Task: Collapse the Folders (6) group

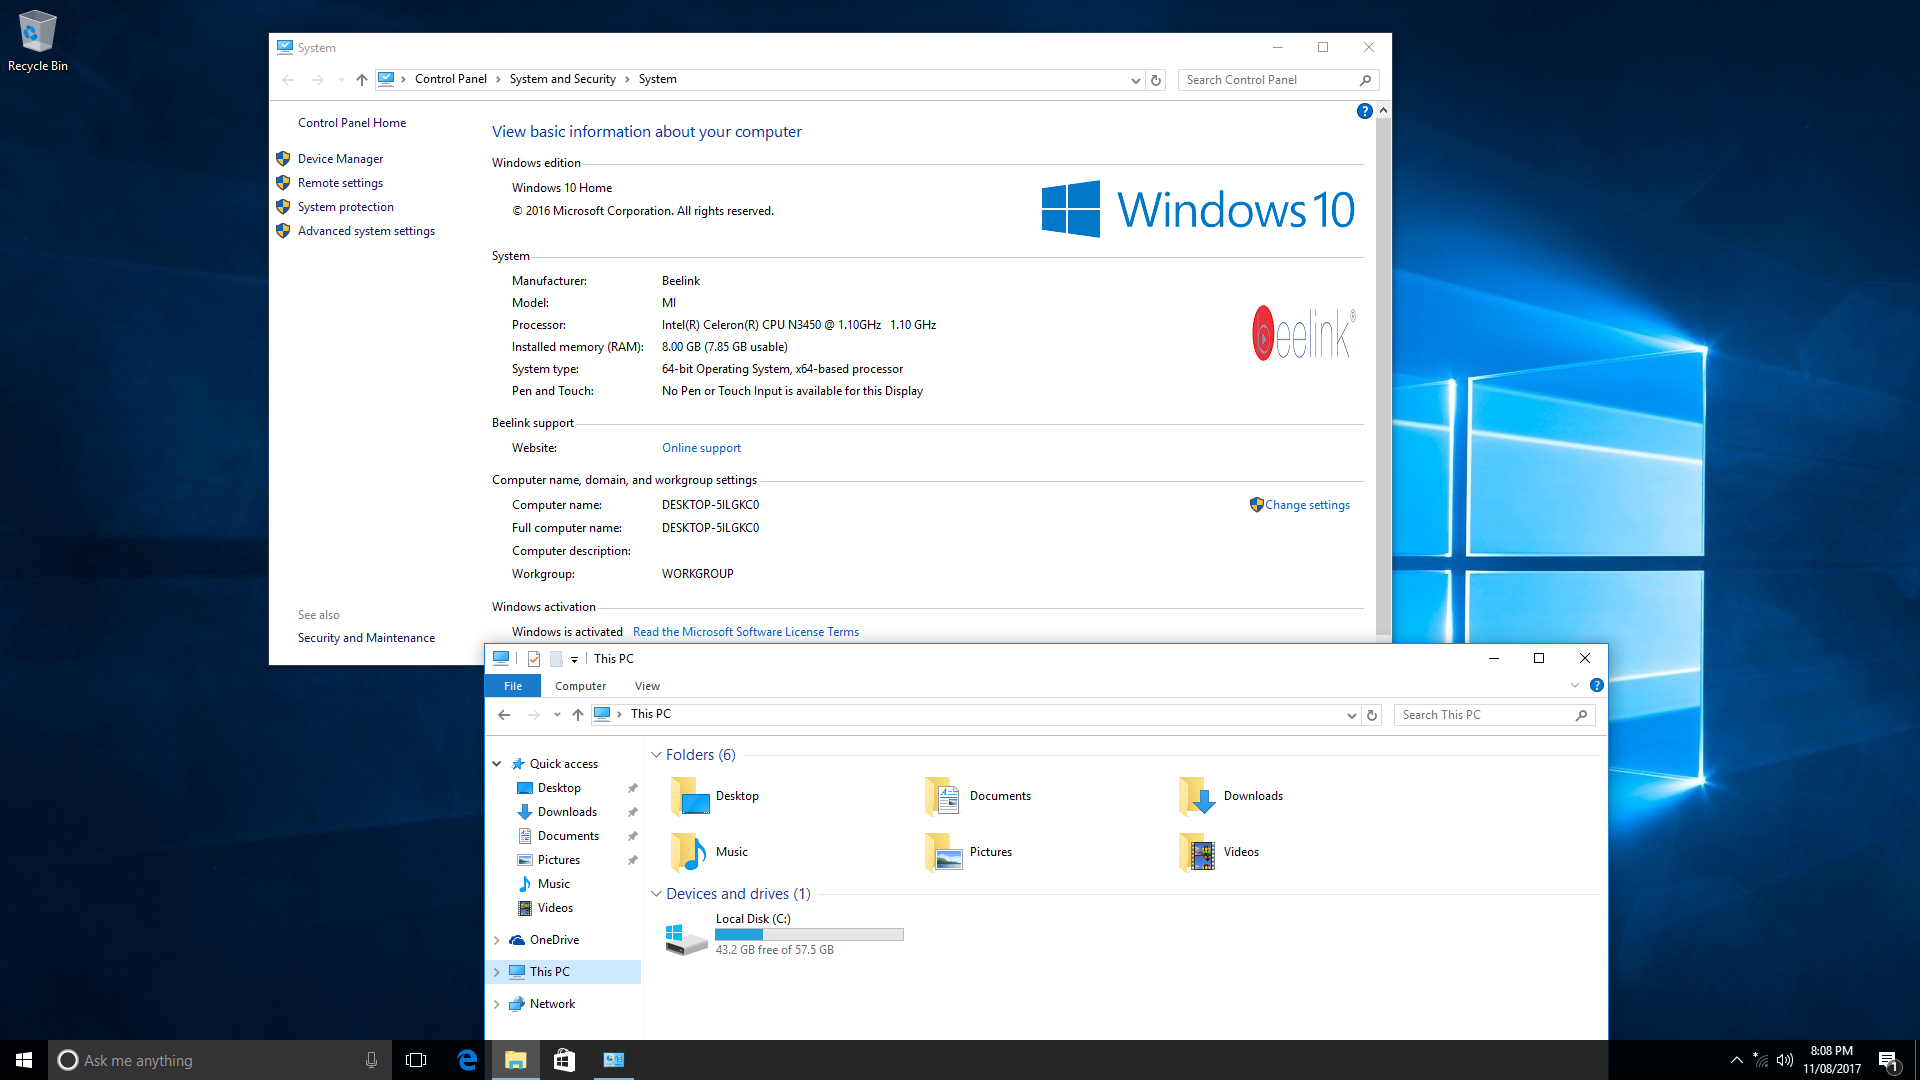Action: pos(656,755)
